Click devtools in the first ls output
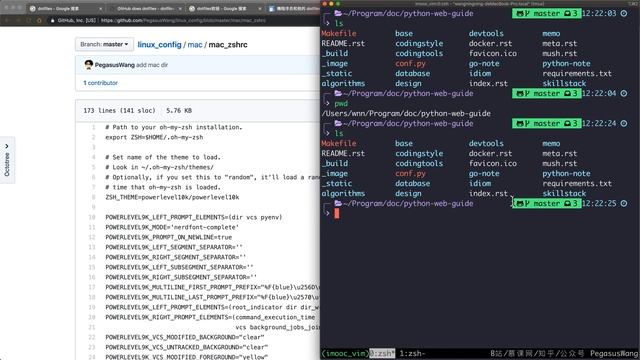The height and width of the screenshot is (360, 640). click(x=486, y=33)
